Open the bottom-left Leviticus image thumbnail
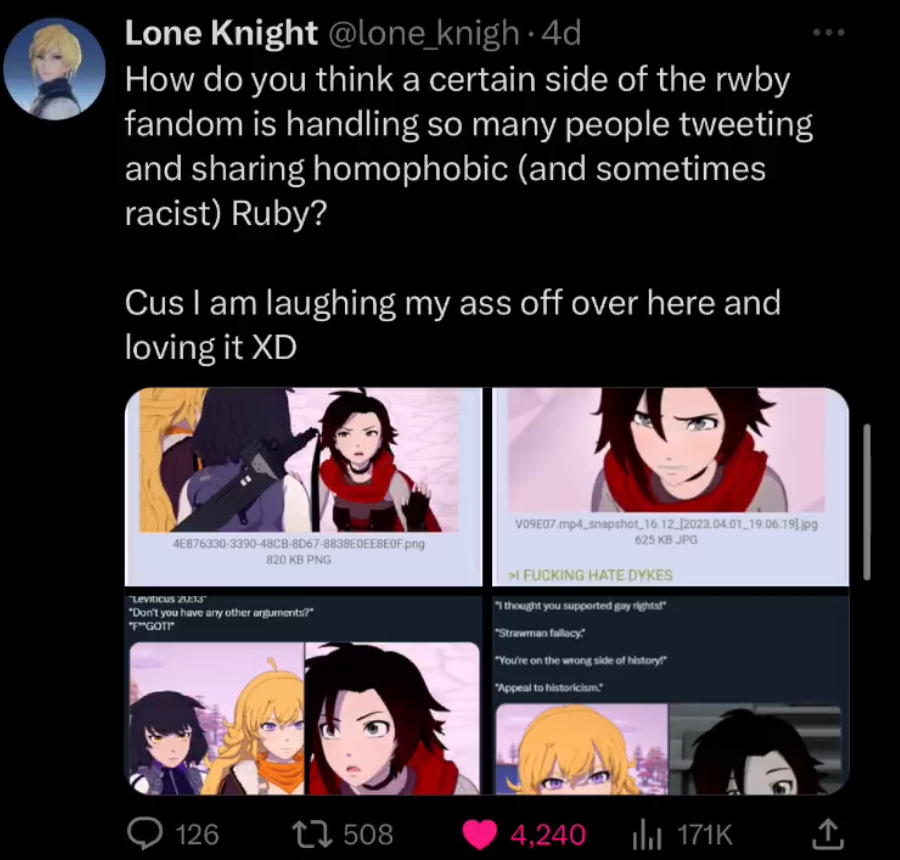The height and width of the screenshot is (860, 900). click(x=304, y=695)
